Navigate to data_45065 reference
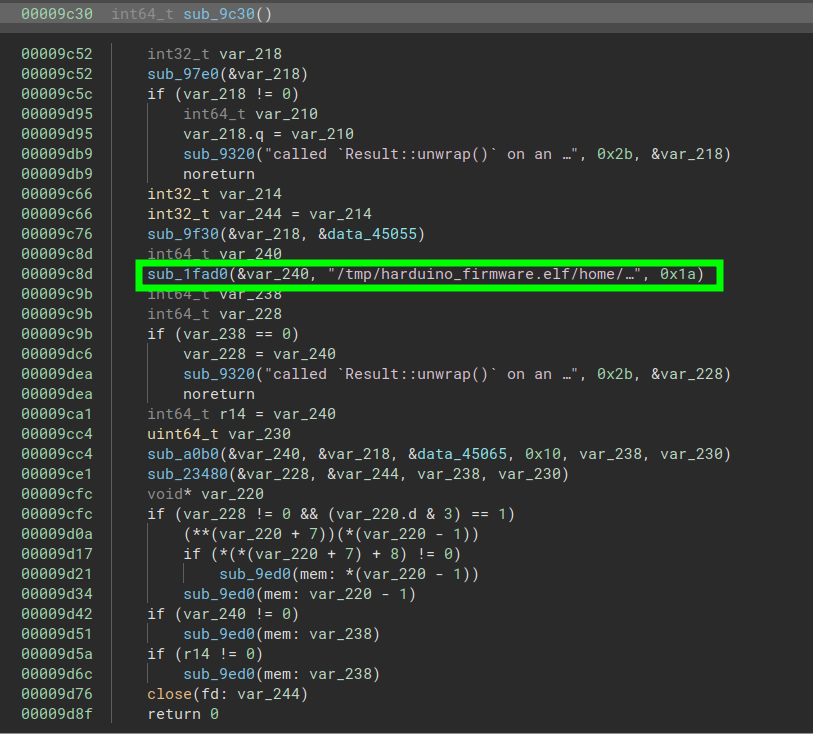This screenshot has width=813, height=734. (x=462, y=454)
